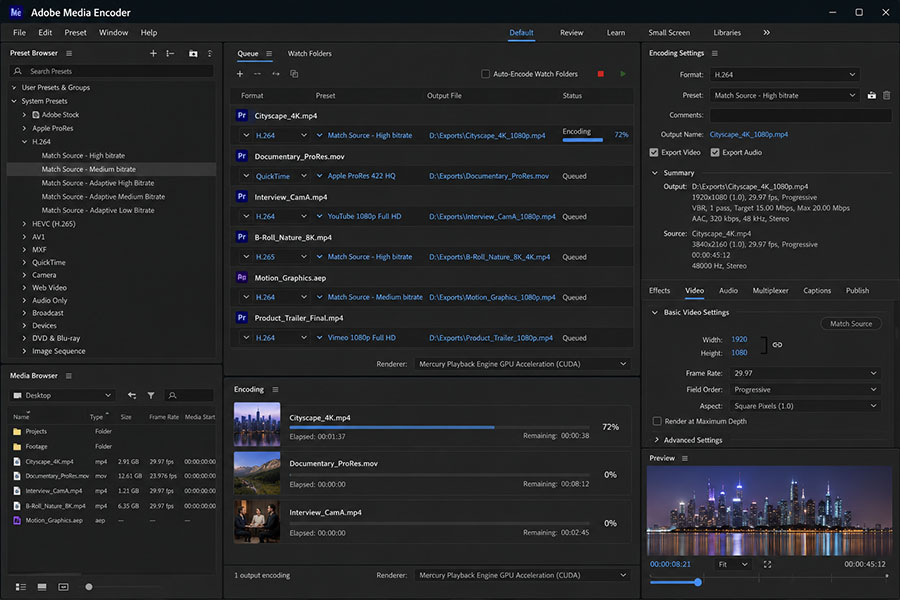Viewport: 900px width, 600px height.
Task: Click the Documentary_ProRes.mov encoding thumbnail
Action: [257, 473]
